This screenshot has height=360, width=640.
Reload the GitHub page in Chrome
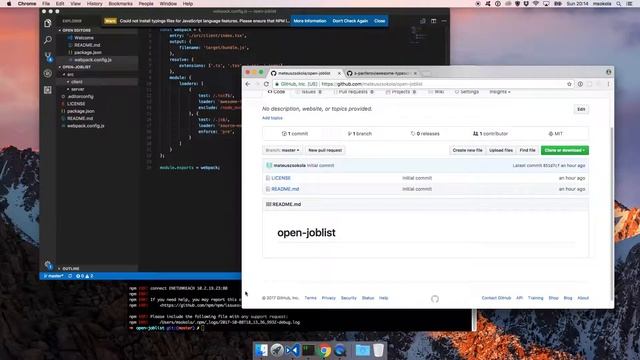(267, 84)
